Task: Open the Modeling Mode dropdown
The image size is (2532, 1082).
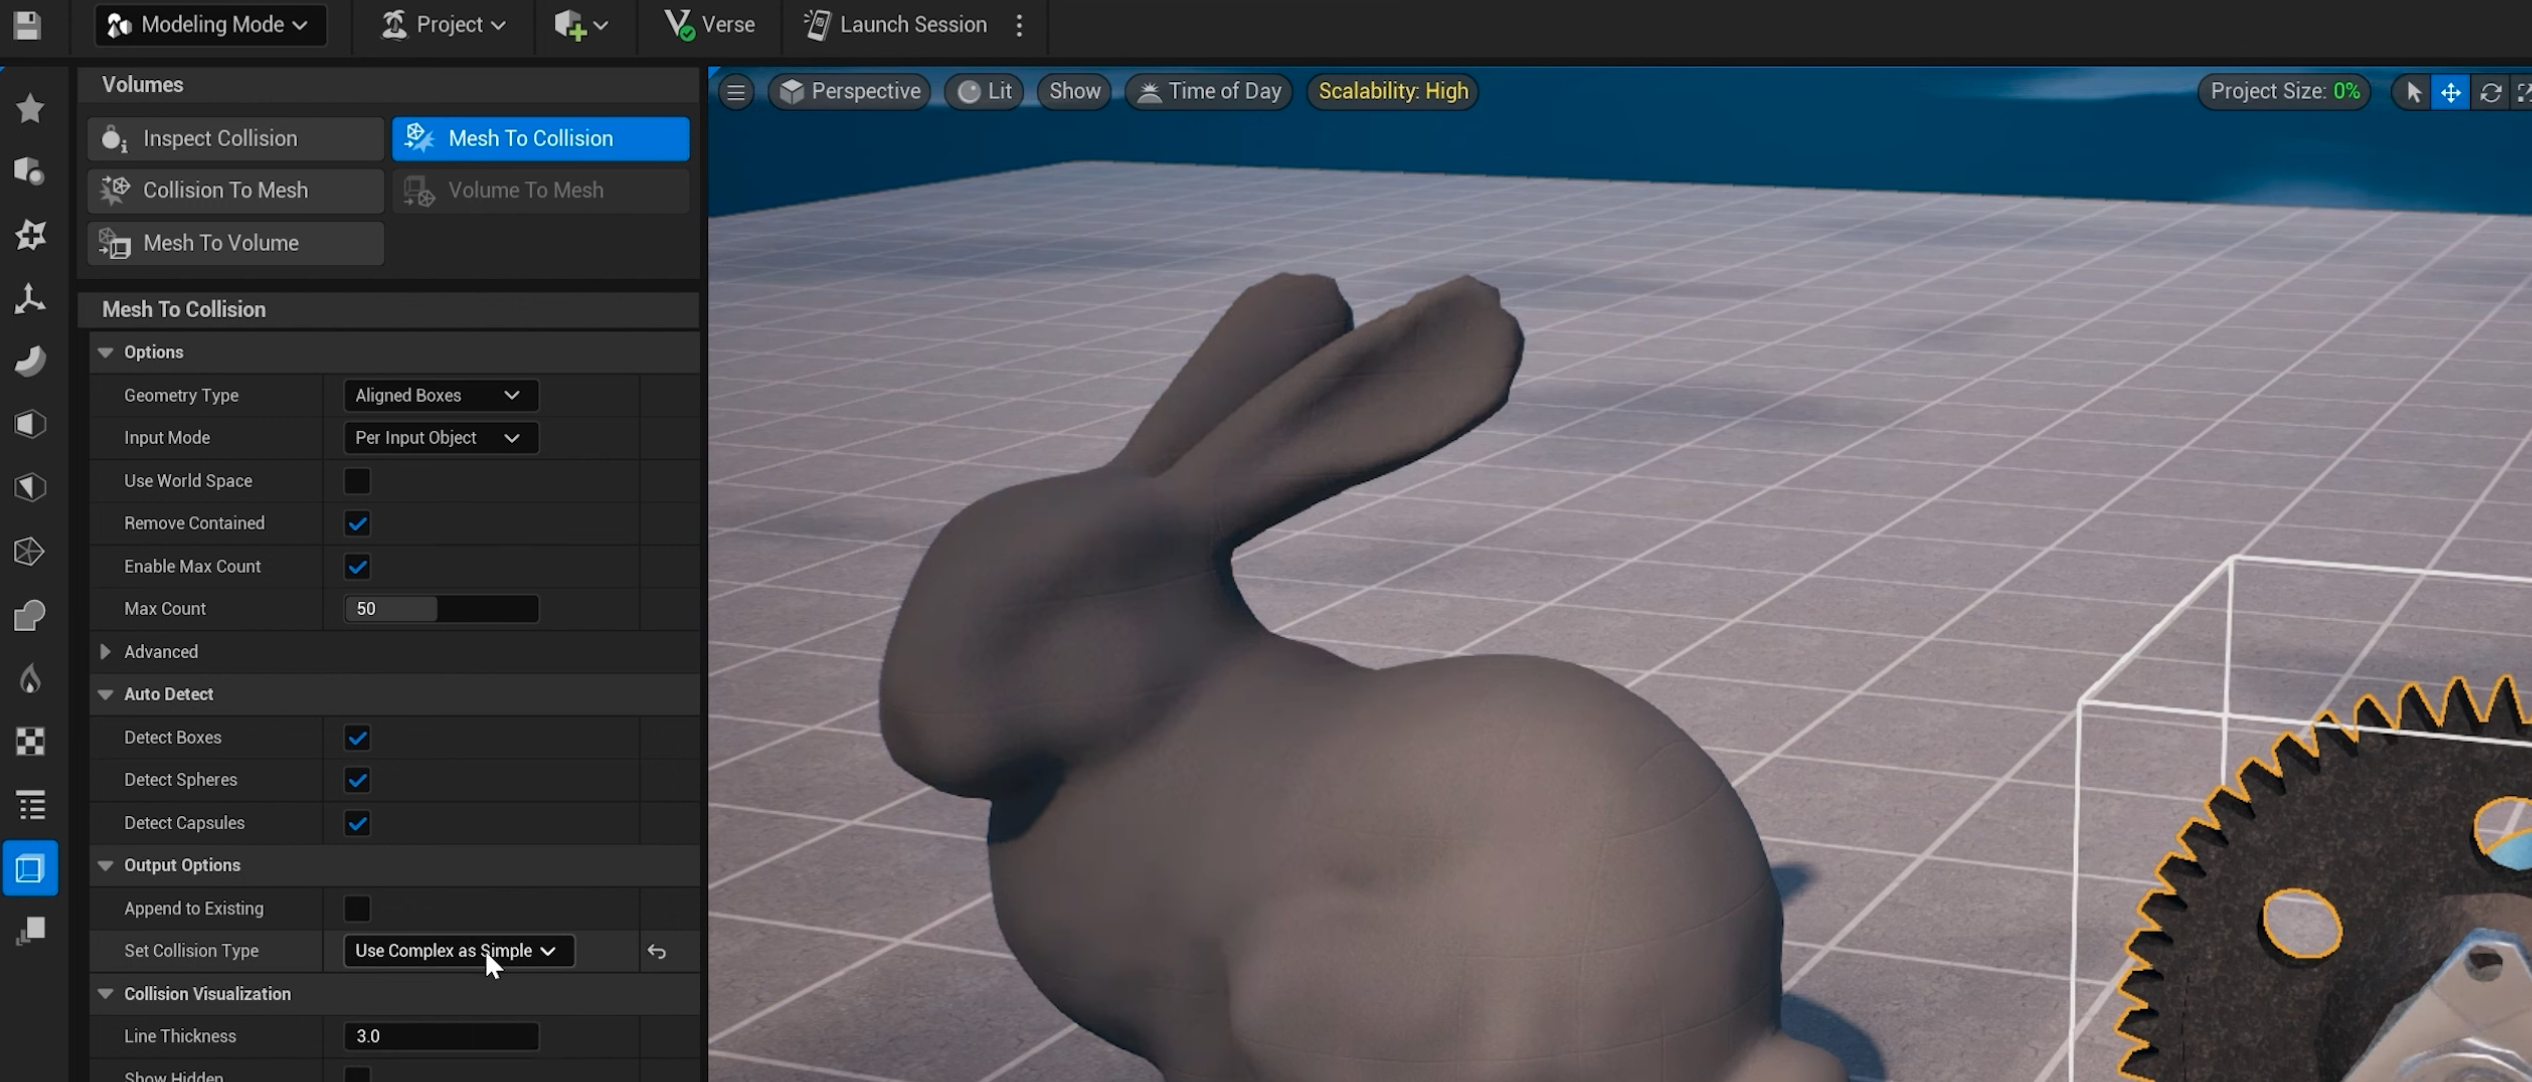Action: [210, 25]
